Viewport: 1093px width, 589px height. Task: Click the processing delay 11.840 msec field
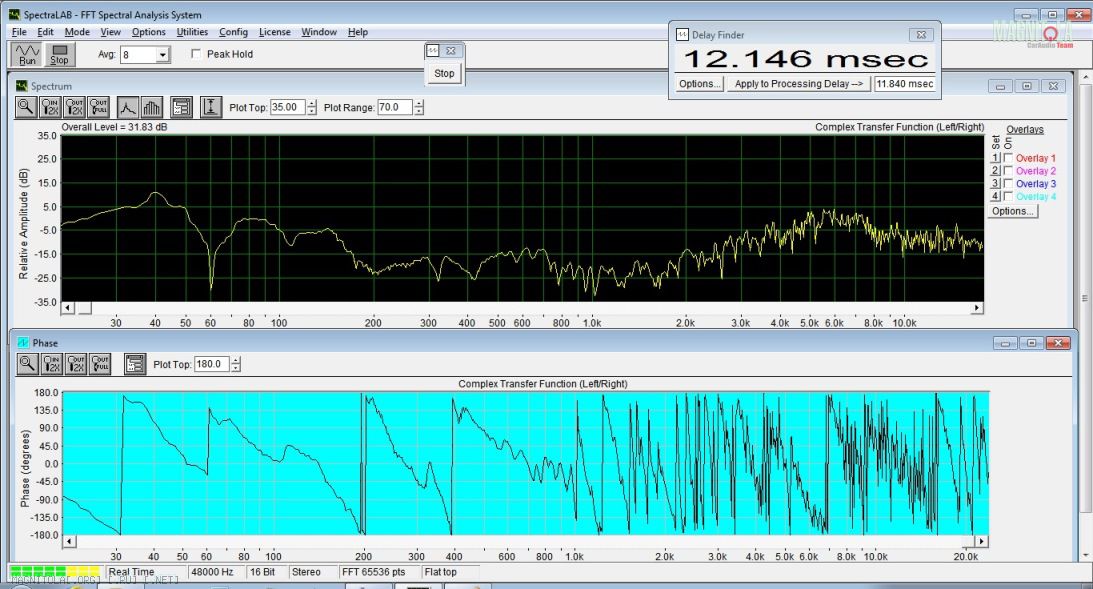click(x=905, y=84)
